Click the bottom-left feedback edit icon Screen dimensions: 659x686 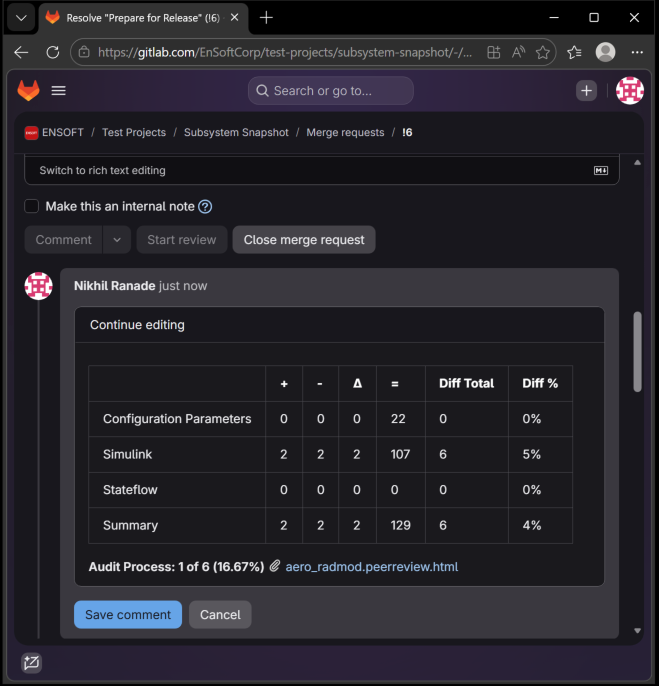[x=32, y=662]
